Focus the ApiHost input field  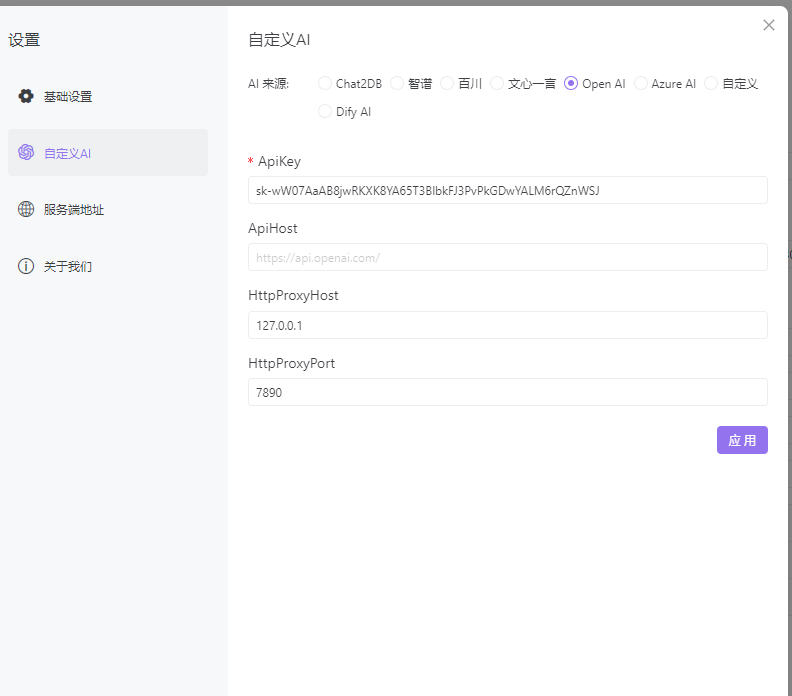pos(508,258)
